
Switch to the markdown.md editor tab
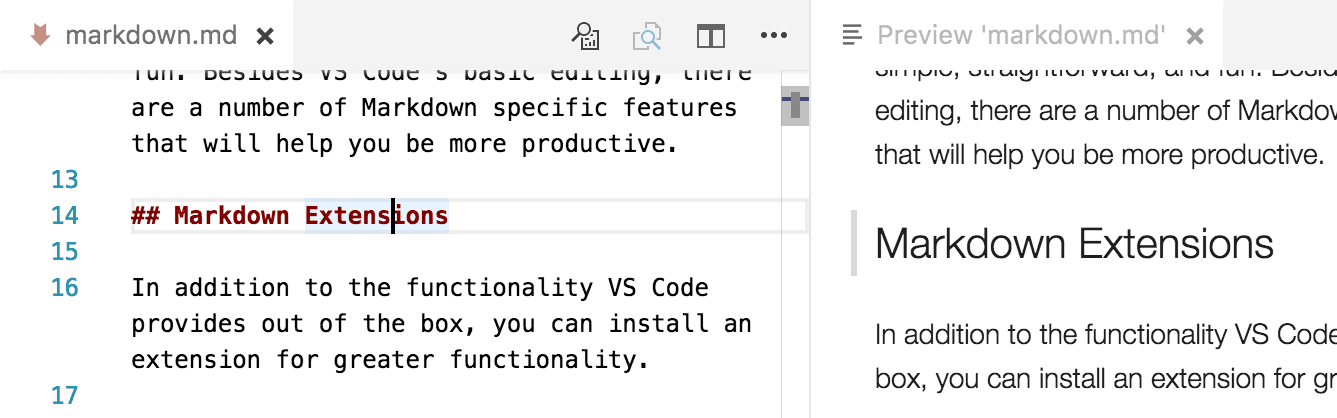click(150, 36)
